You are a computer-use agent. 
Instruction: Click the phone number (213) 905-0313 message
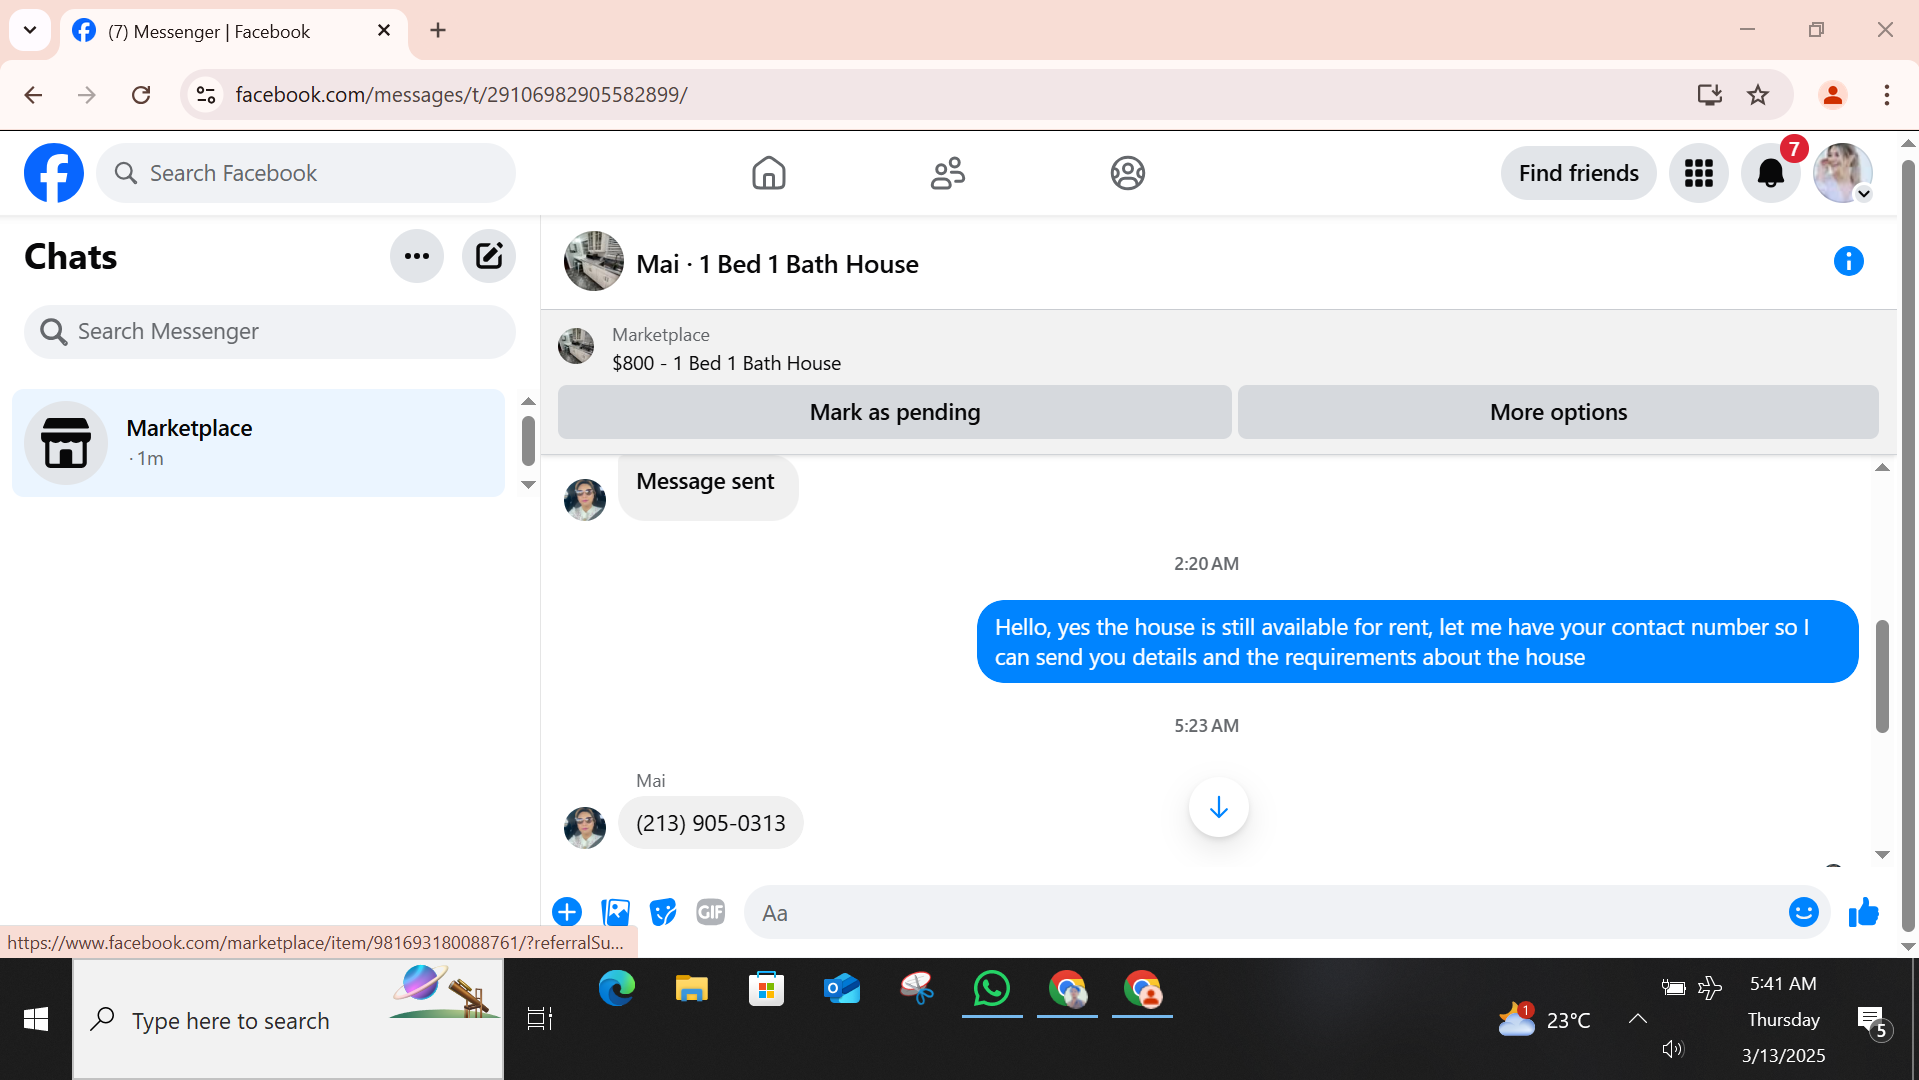pyautogui.click(x=710, y=823)
